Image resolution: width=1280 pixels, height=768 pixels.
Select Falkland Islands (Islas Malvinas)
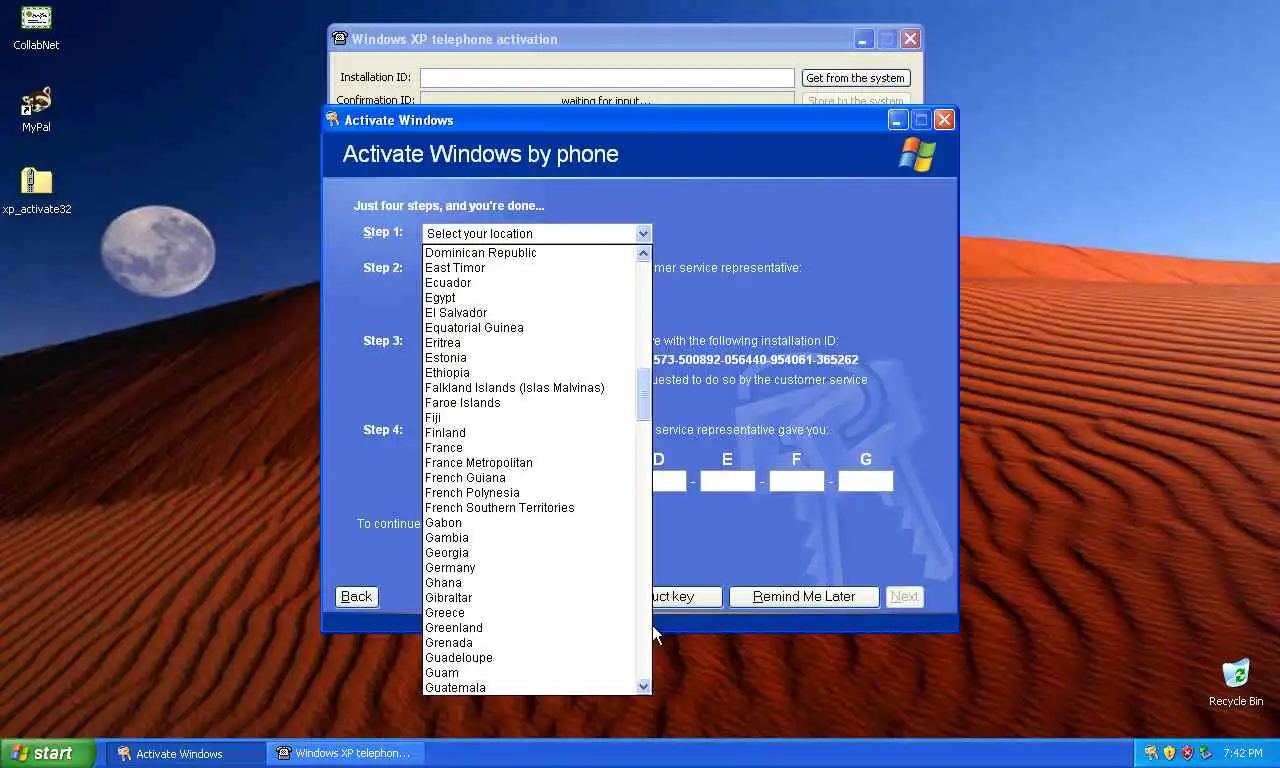click(530, 388)
